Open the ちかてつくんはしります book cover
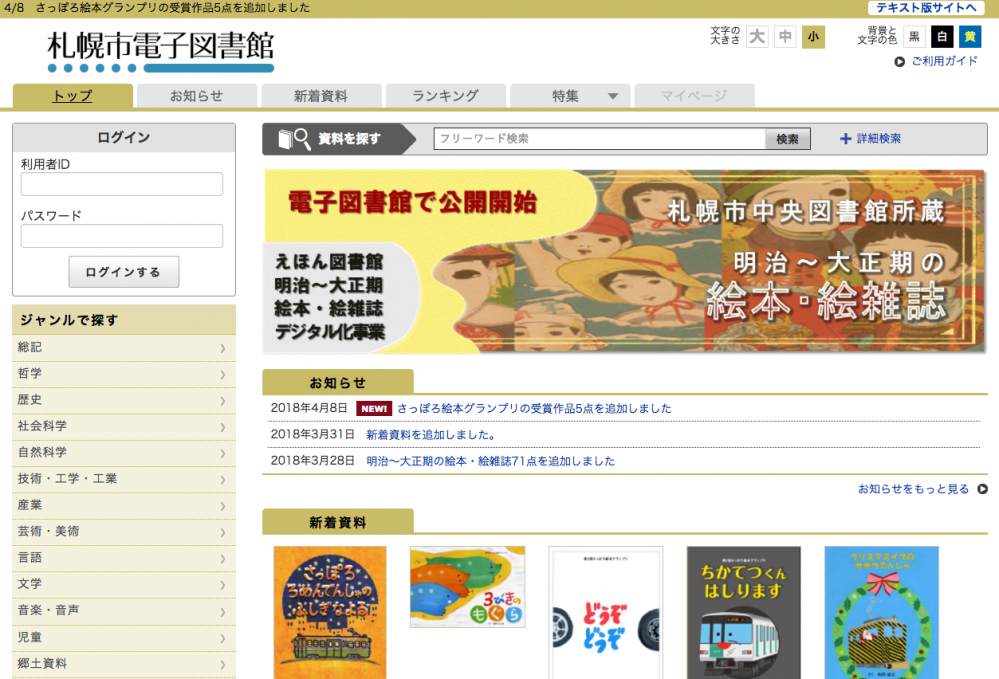The height and width of the screenshot is (679, 999). 744,613
